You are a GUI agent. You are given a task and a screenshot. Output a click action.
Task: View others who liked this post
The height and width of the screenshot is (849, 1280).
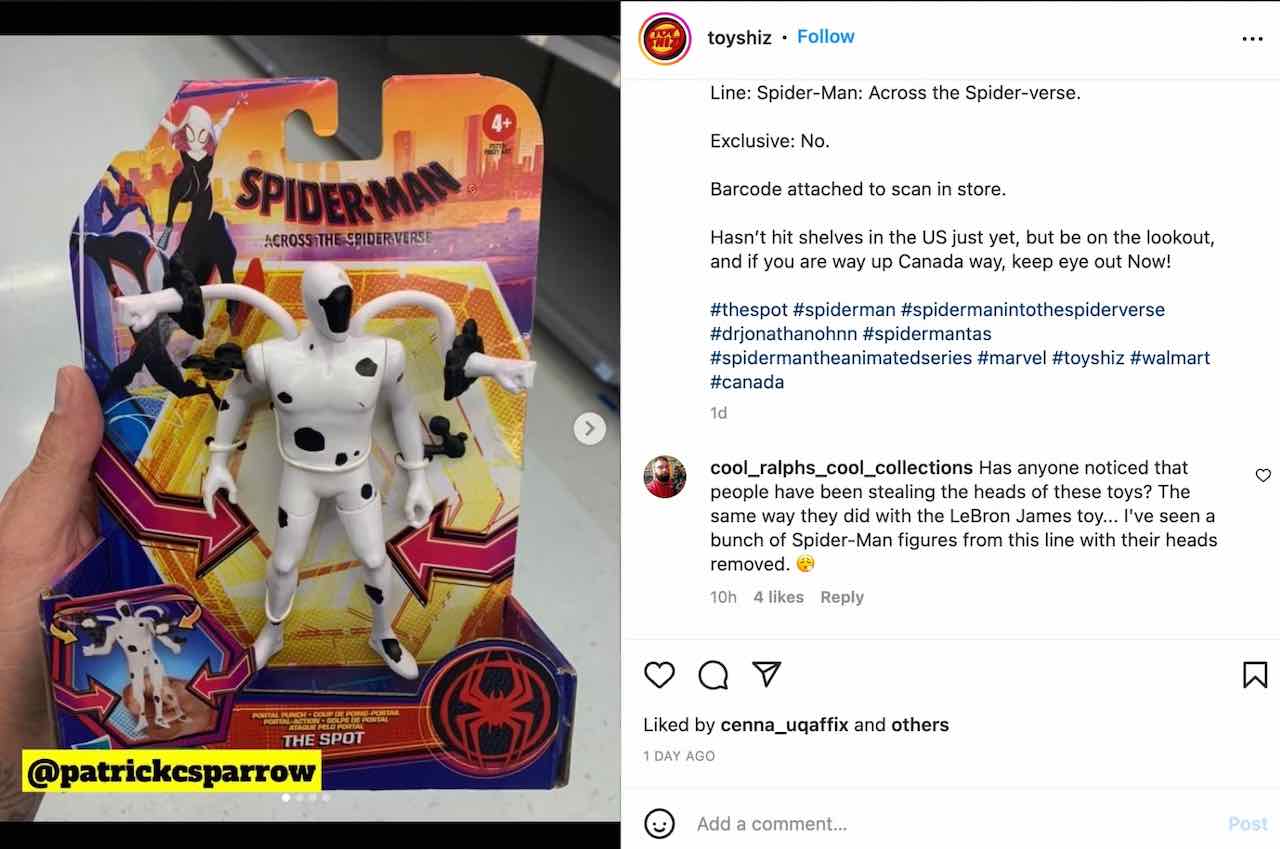pyautogui.click(x=920, y=725)
